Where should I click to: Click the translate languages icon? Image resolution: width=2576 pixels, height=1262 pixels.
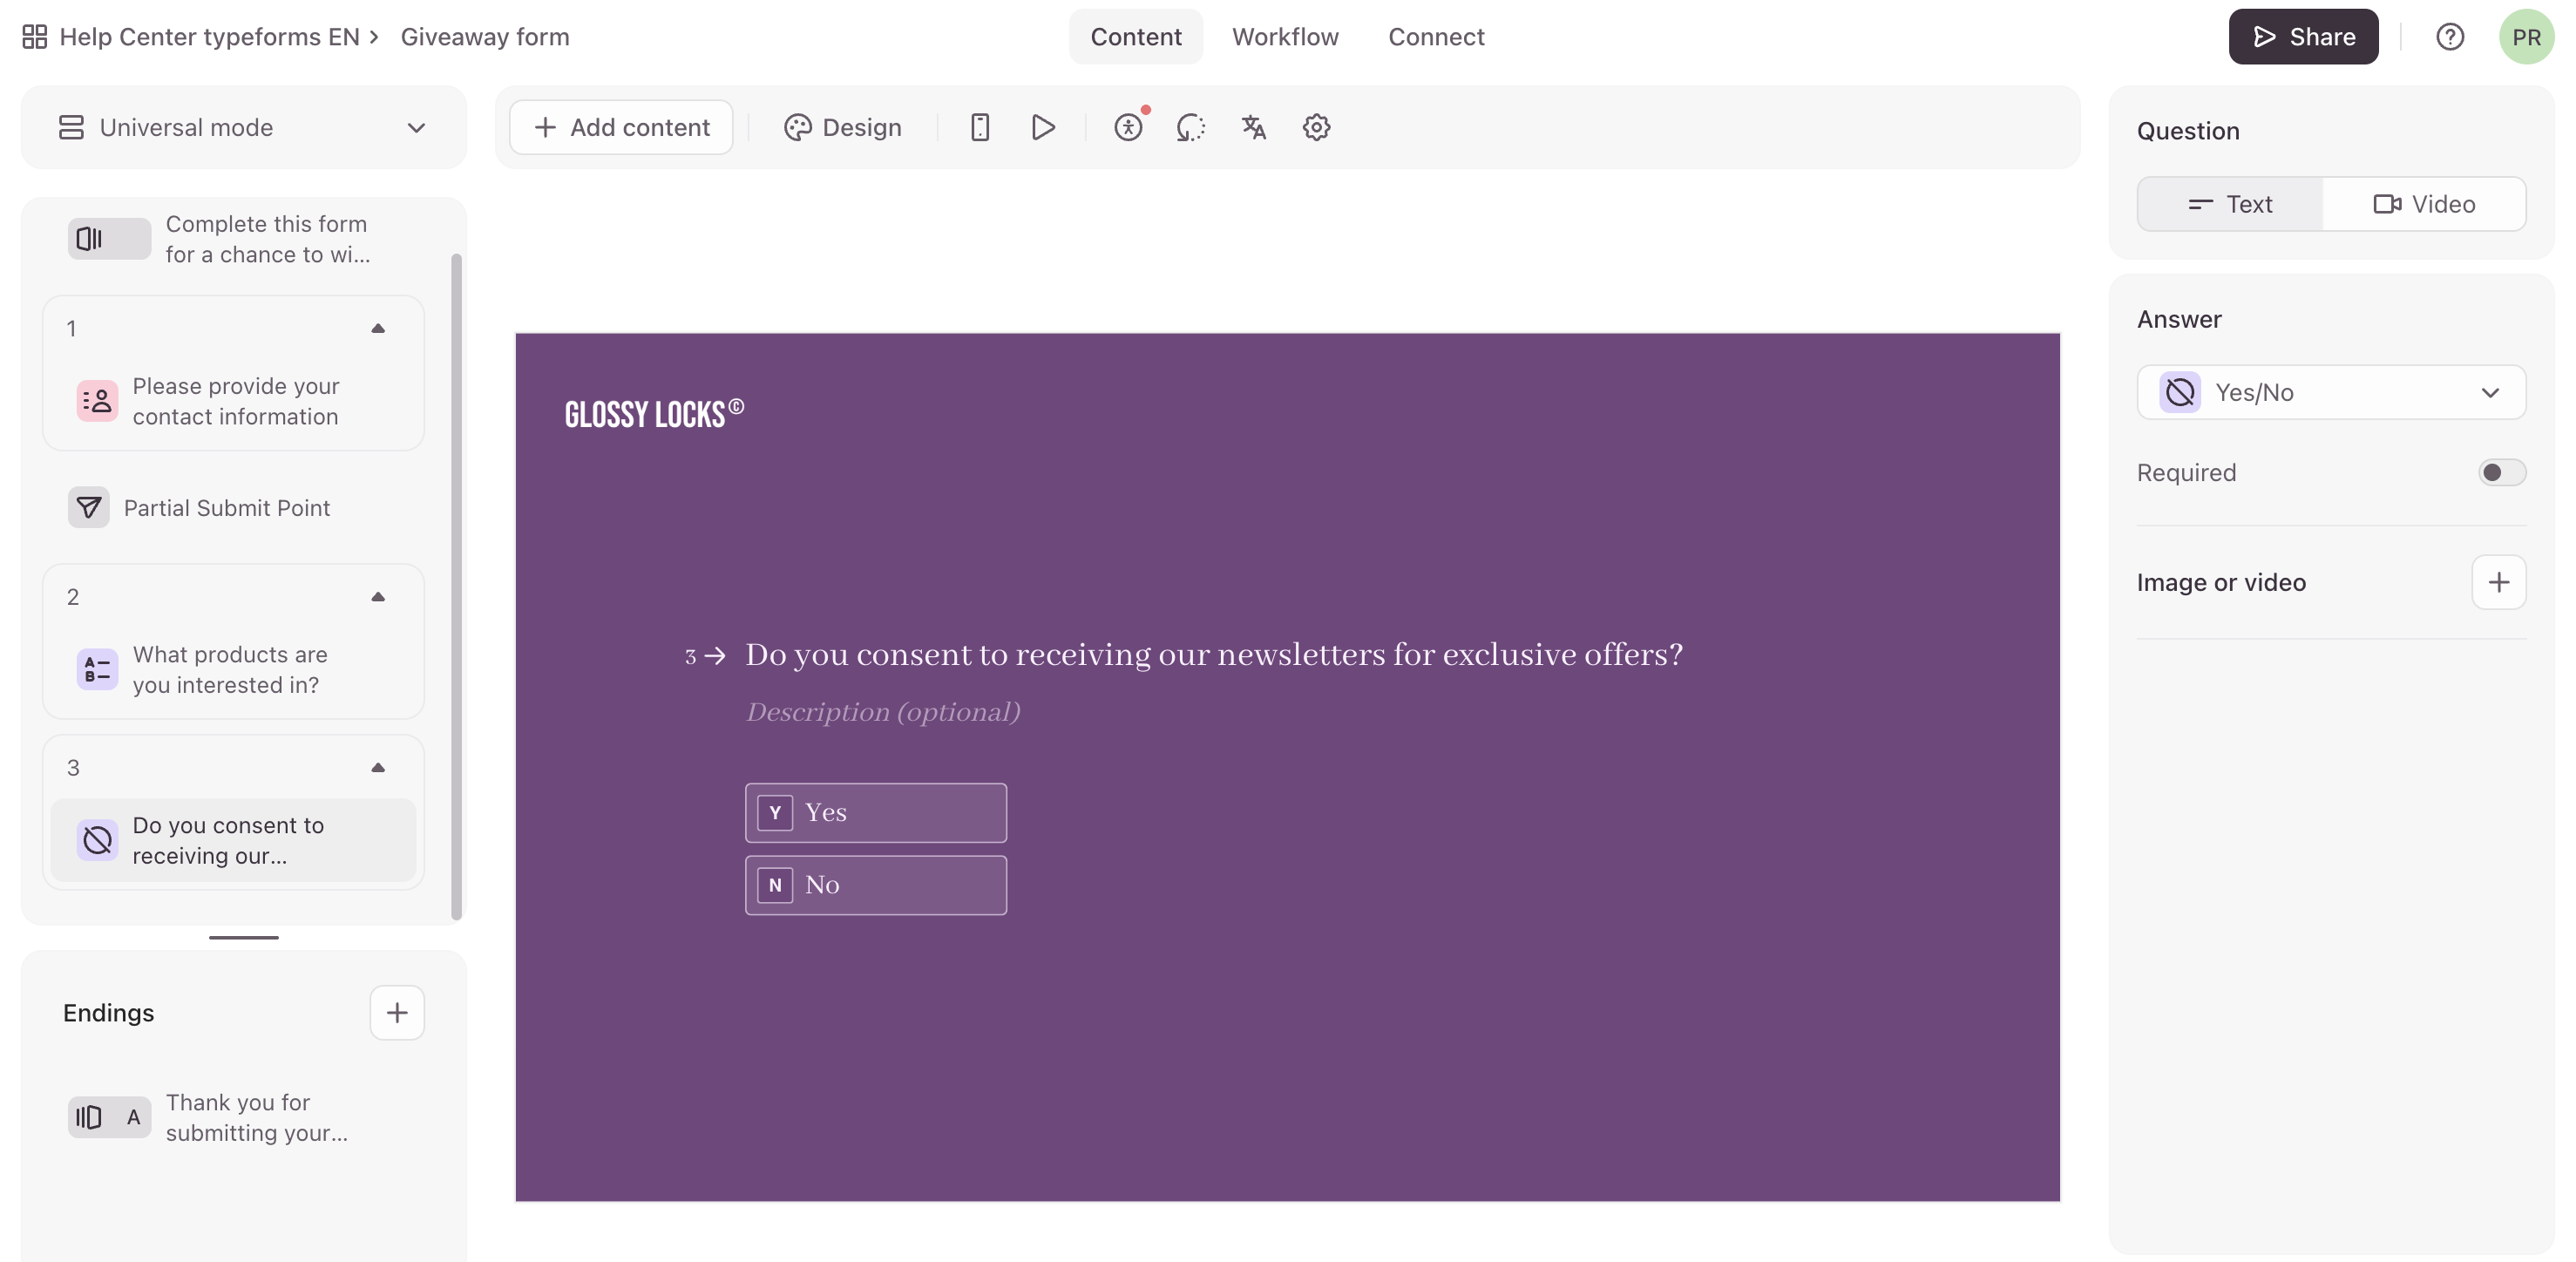click(x=1253, y=127)
